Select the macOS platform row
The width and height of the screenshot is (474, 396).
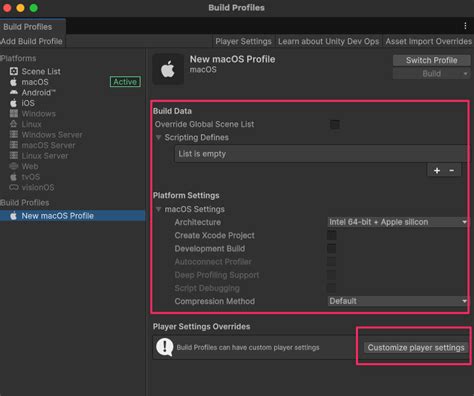coord(73,82)
